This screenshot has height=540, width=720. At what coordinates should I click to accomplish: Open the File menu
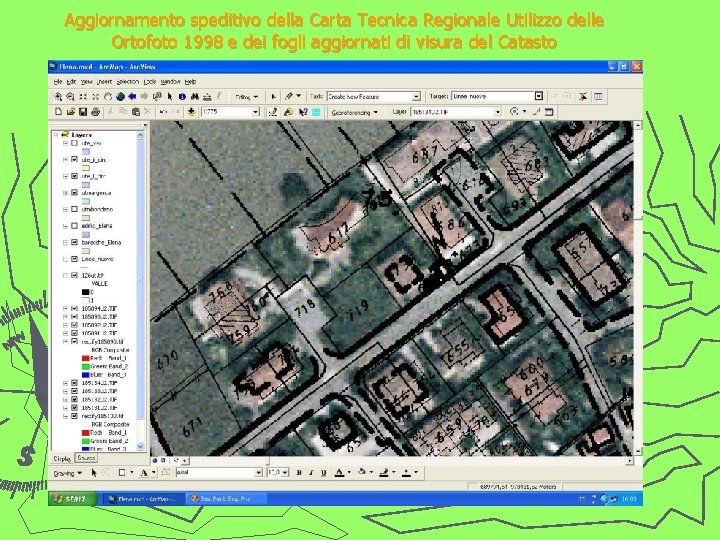coord(58,82)
